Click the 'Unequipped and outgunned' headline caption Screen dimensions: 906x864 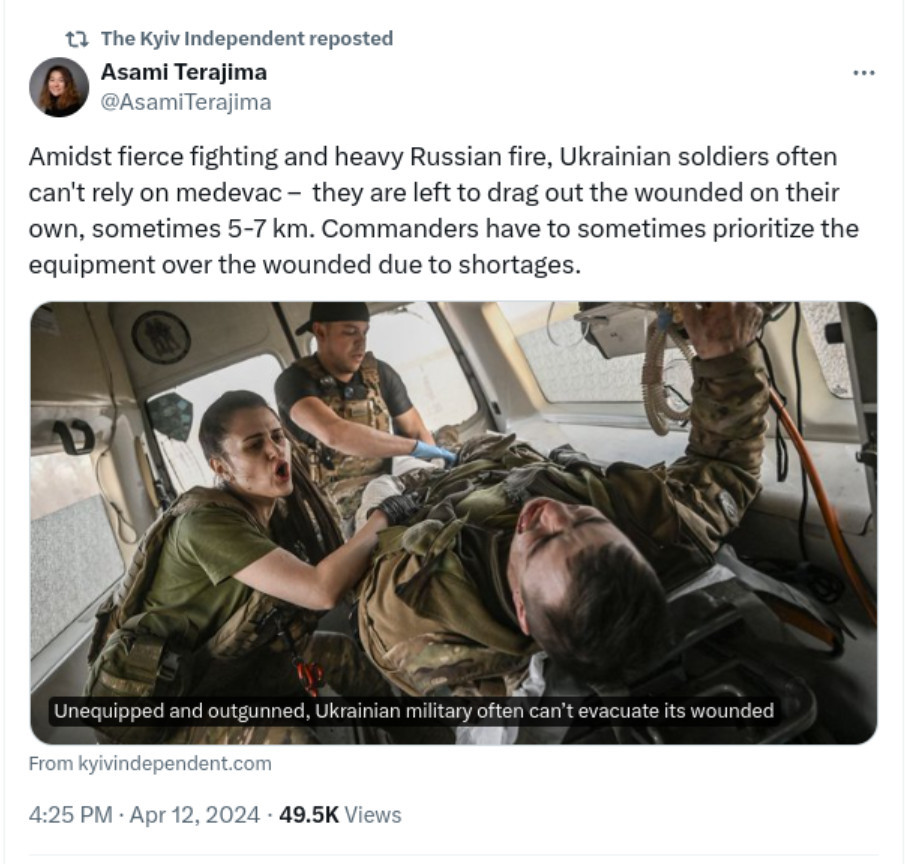414,710
